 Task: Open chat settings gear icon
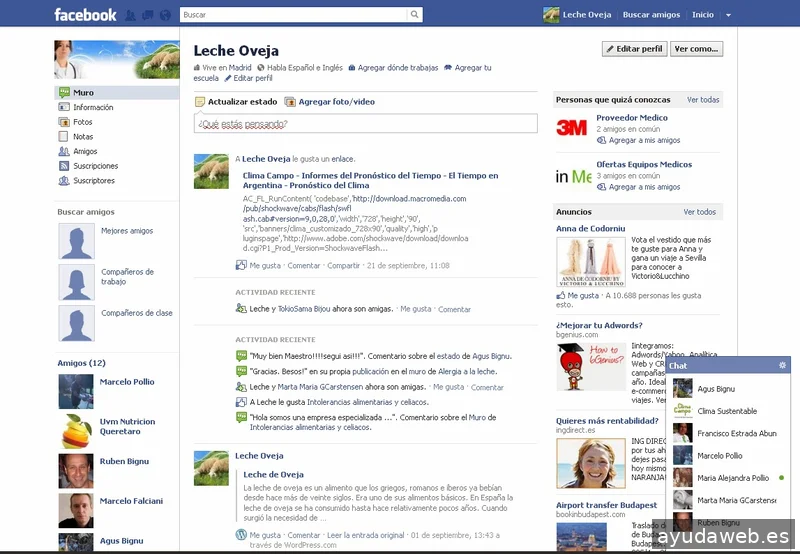coord(783,366)
